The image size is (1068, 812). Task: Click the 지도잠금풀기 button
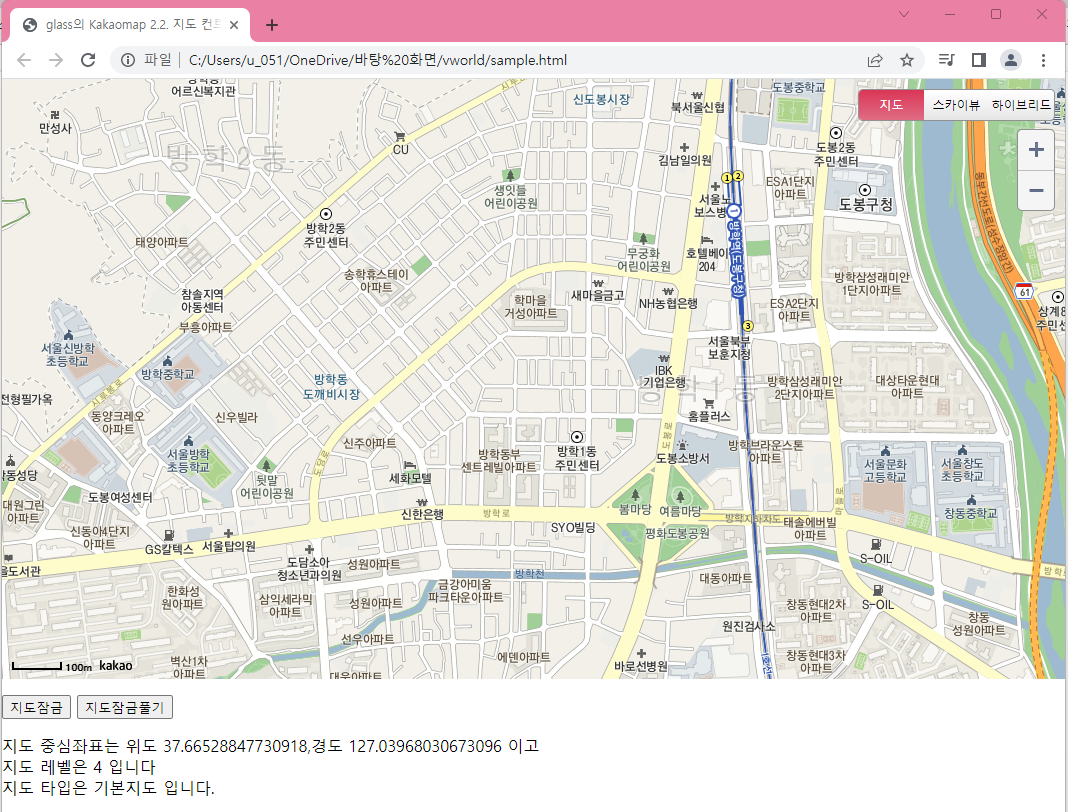point(125,707)
